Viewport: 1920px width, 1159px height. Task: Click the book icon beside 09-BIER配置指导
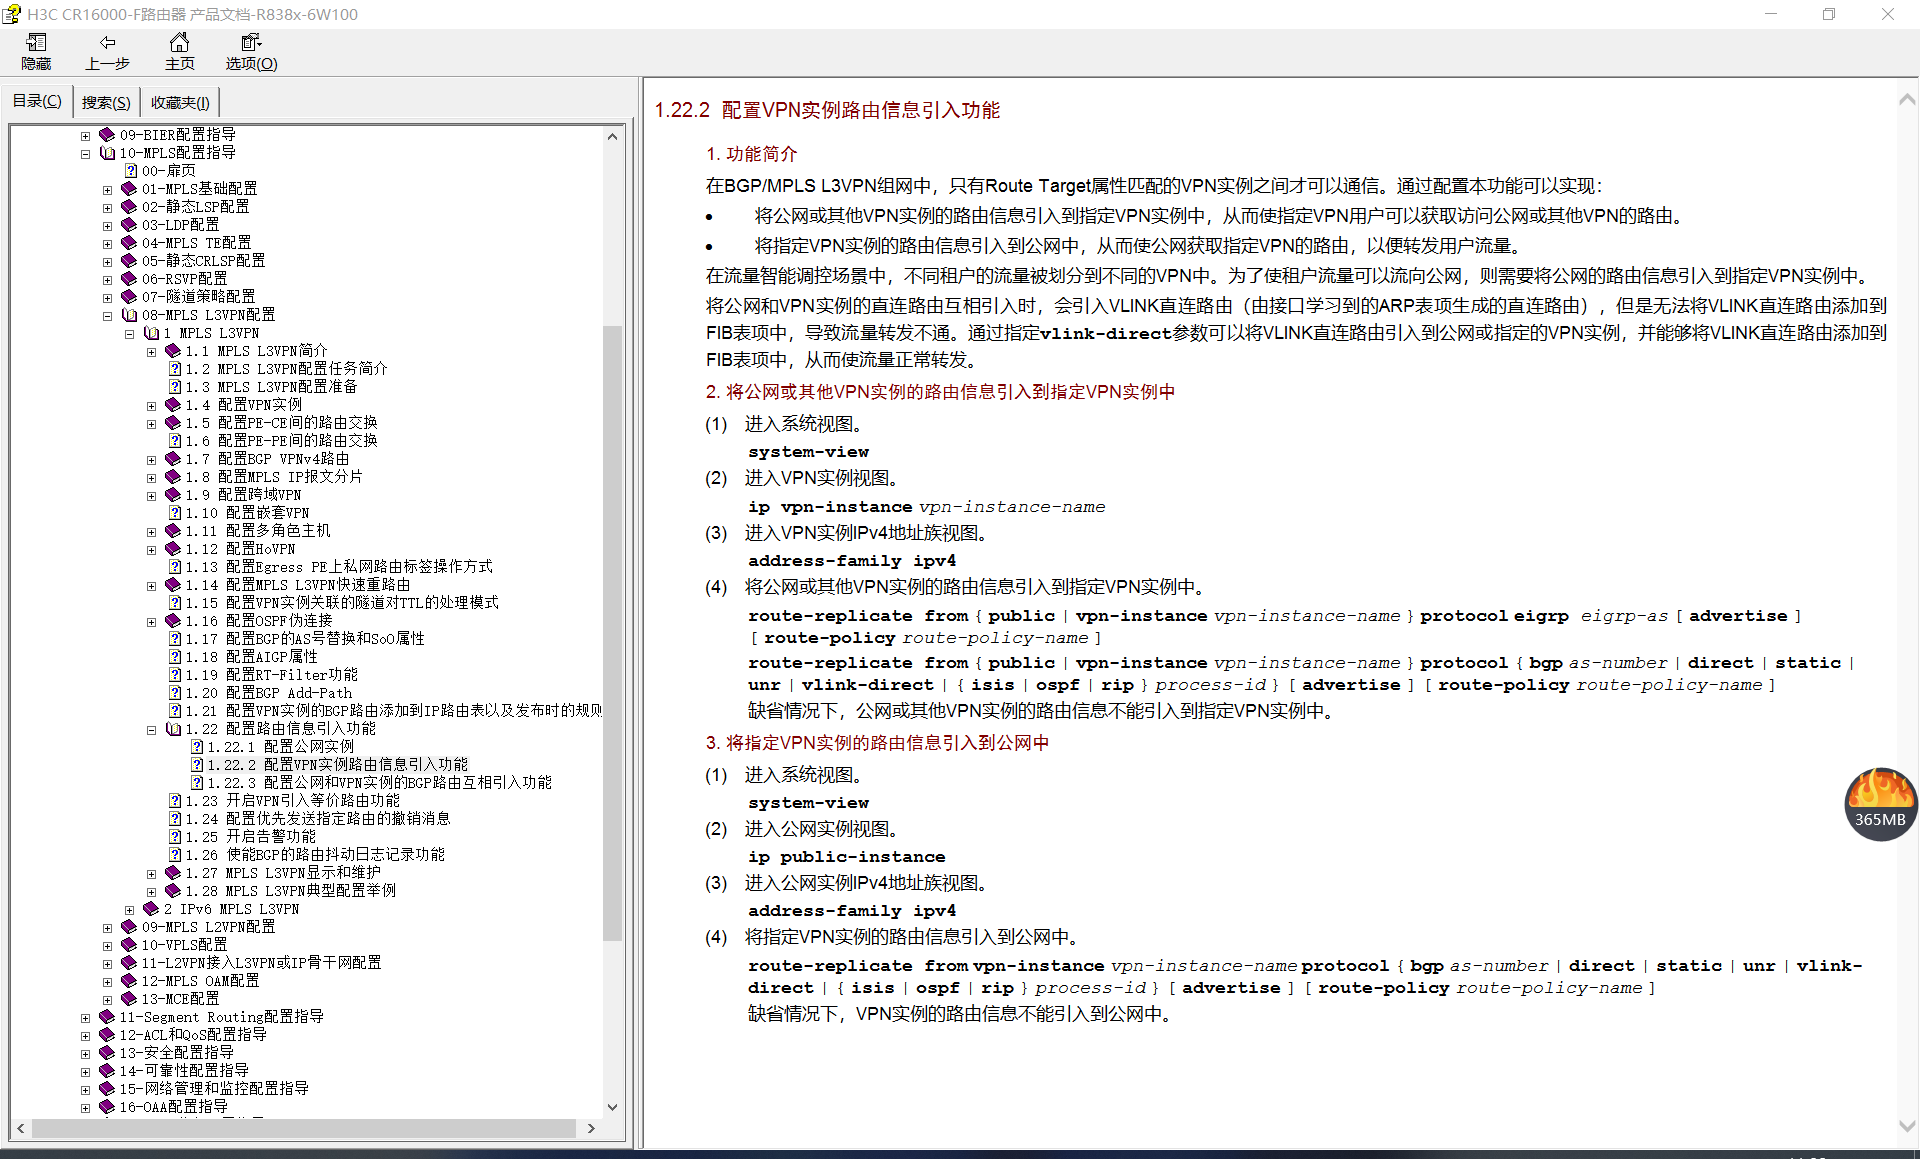click(107, 135)
